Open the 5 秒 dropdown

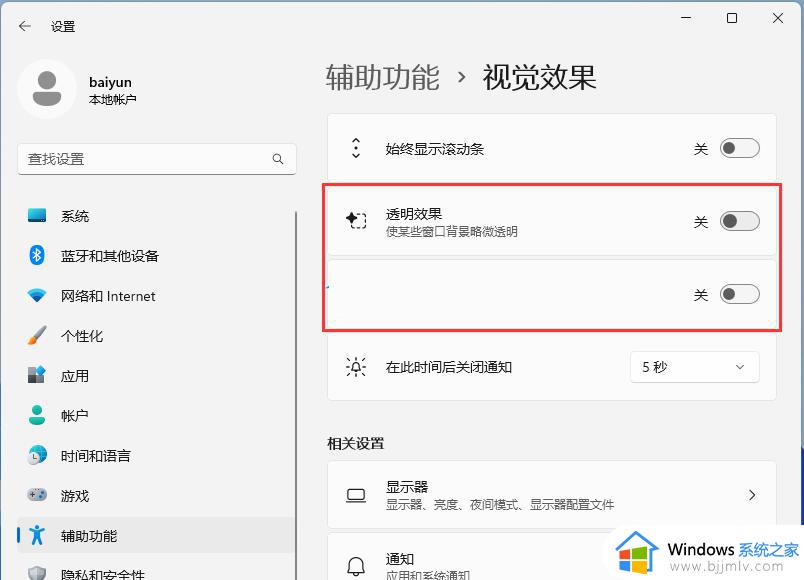pos(694,367)
